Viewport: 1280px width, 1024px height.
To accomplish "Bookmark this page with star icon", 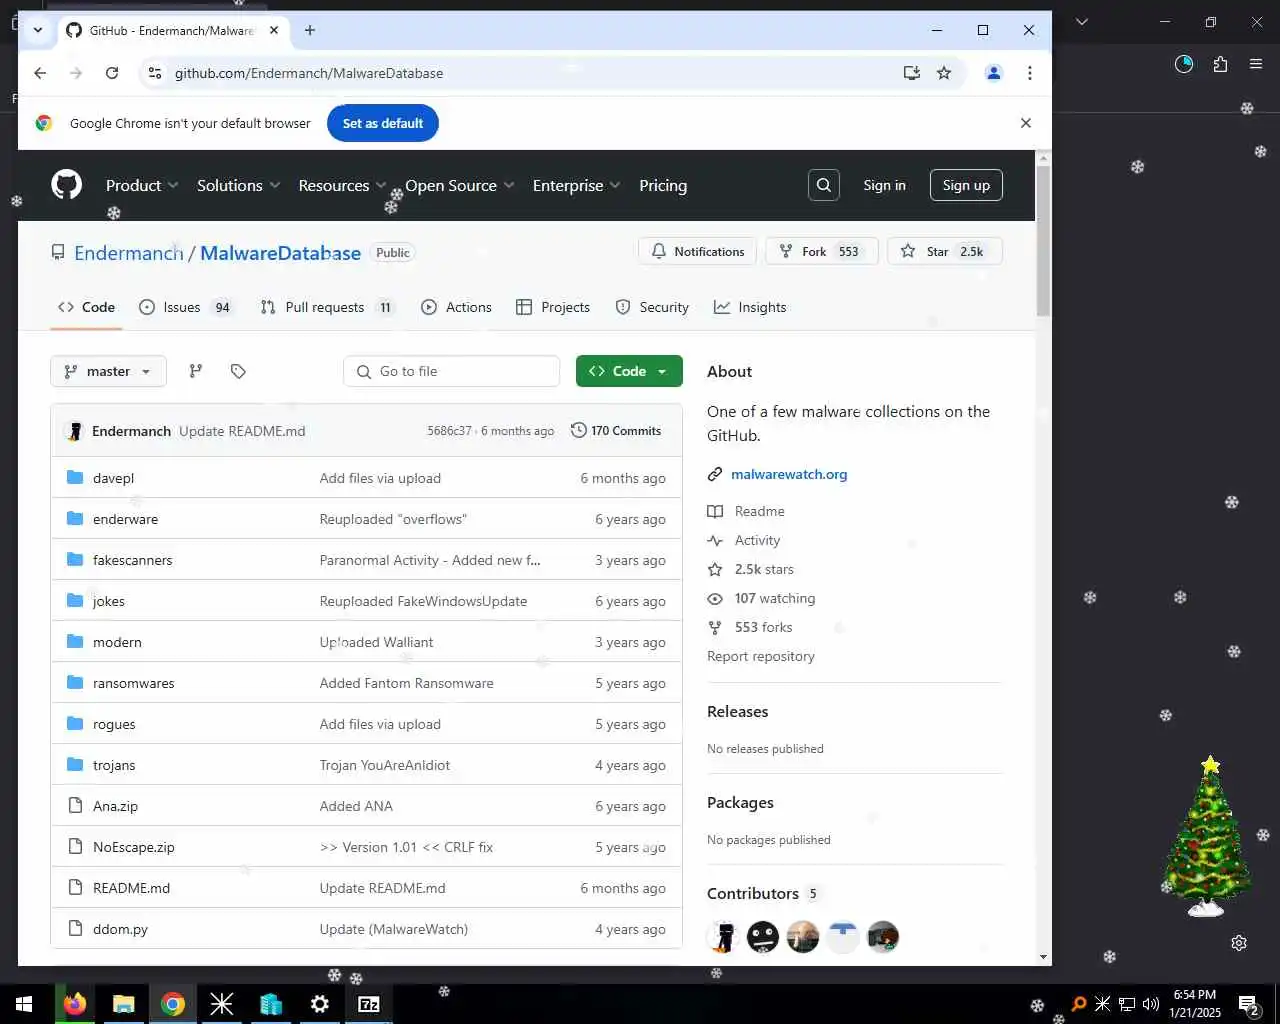I will coord(943,73).
